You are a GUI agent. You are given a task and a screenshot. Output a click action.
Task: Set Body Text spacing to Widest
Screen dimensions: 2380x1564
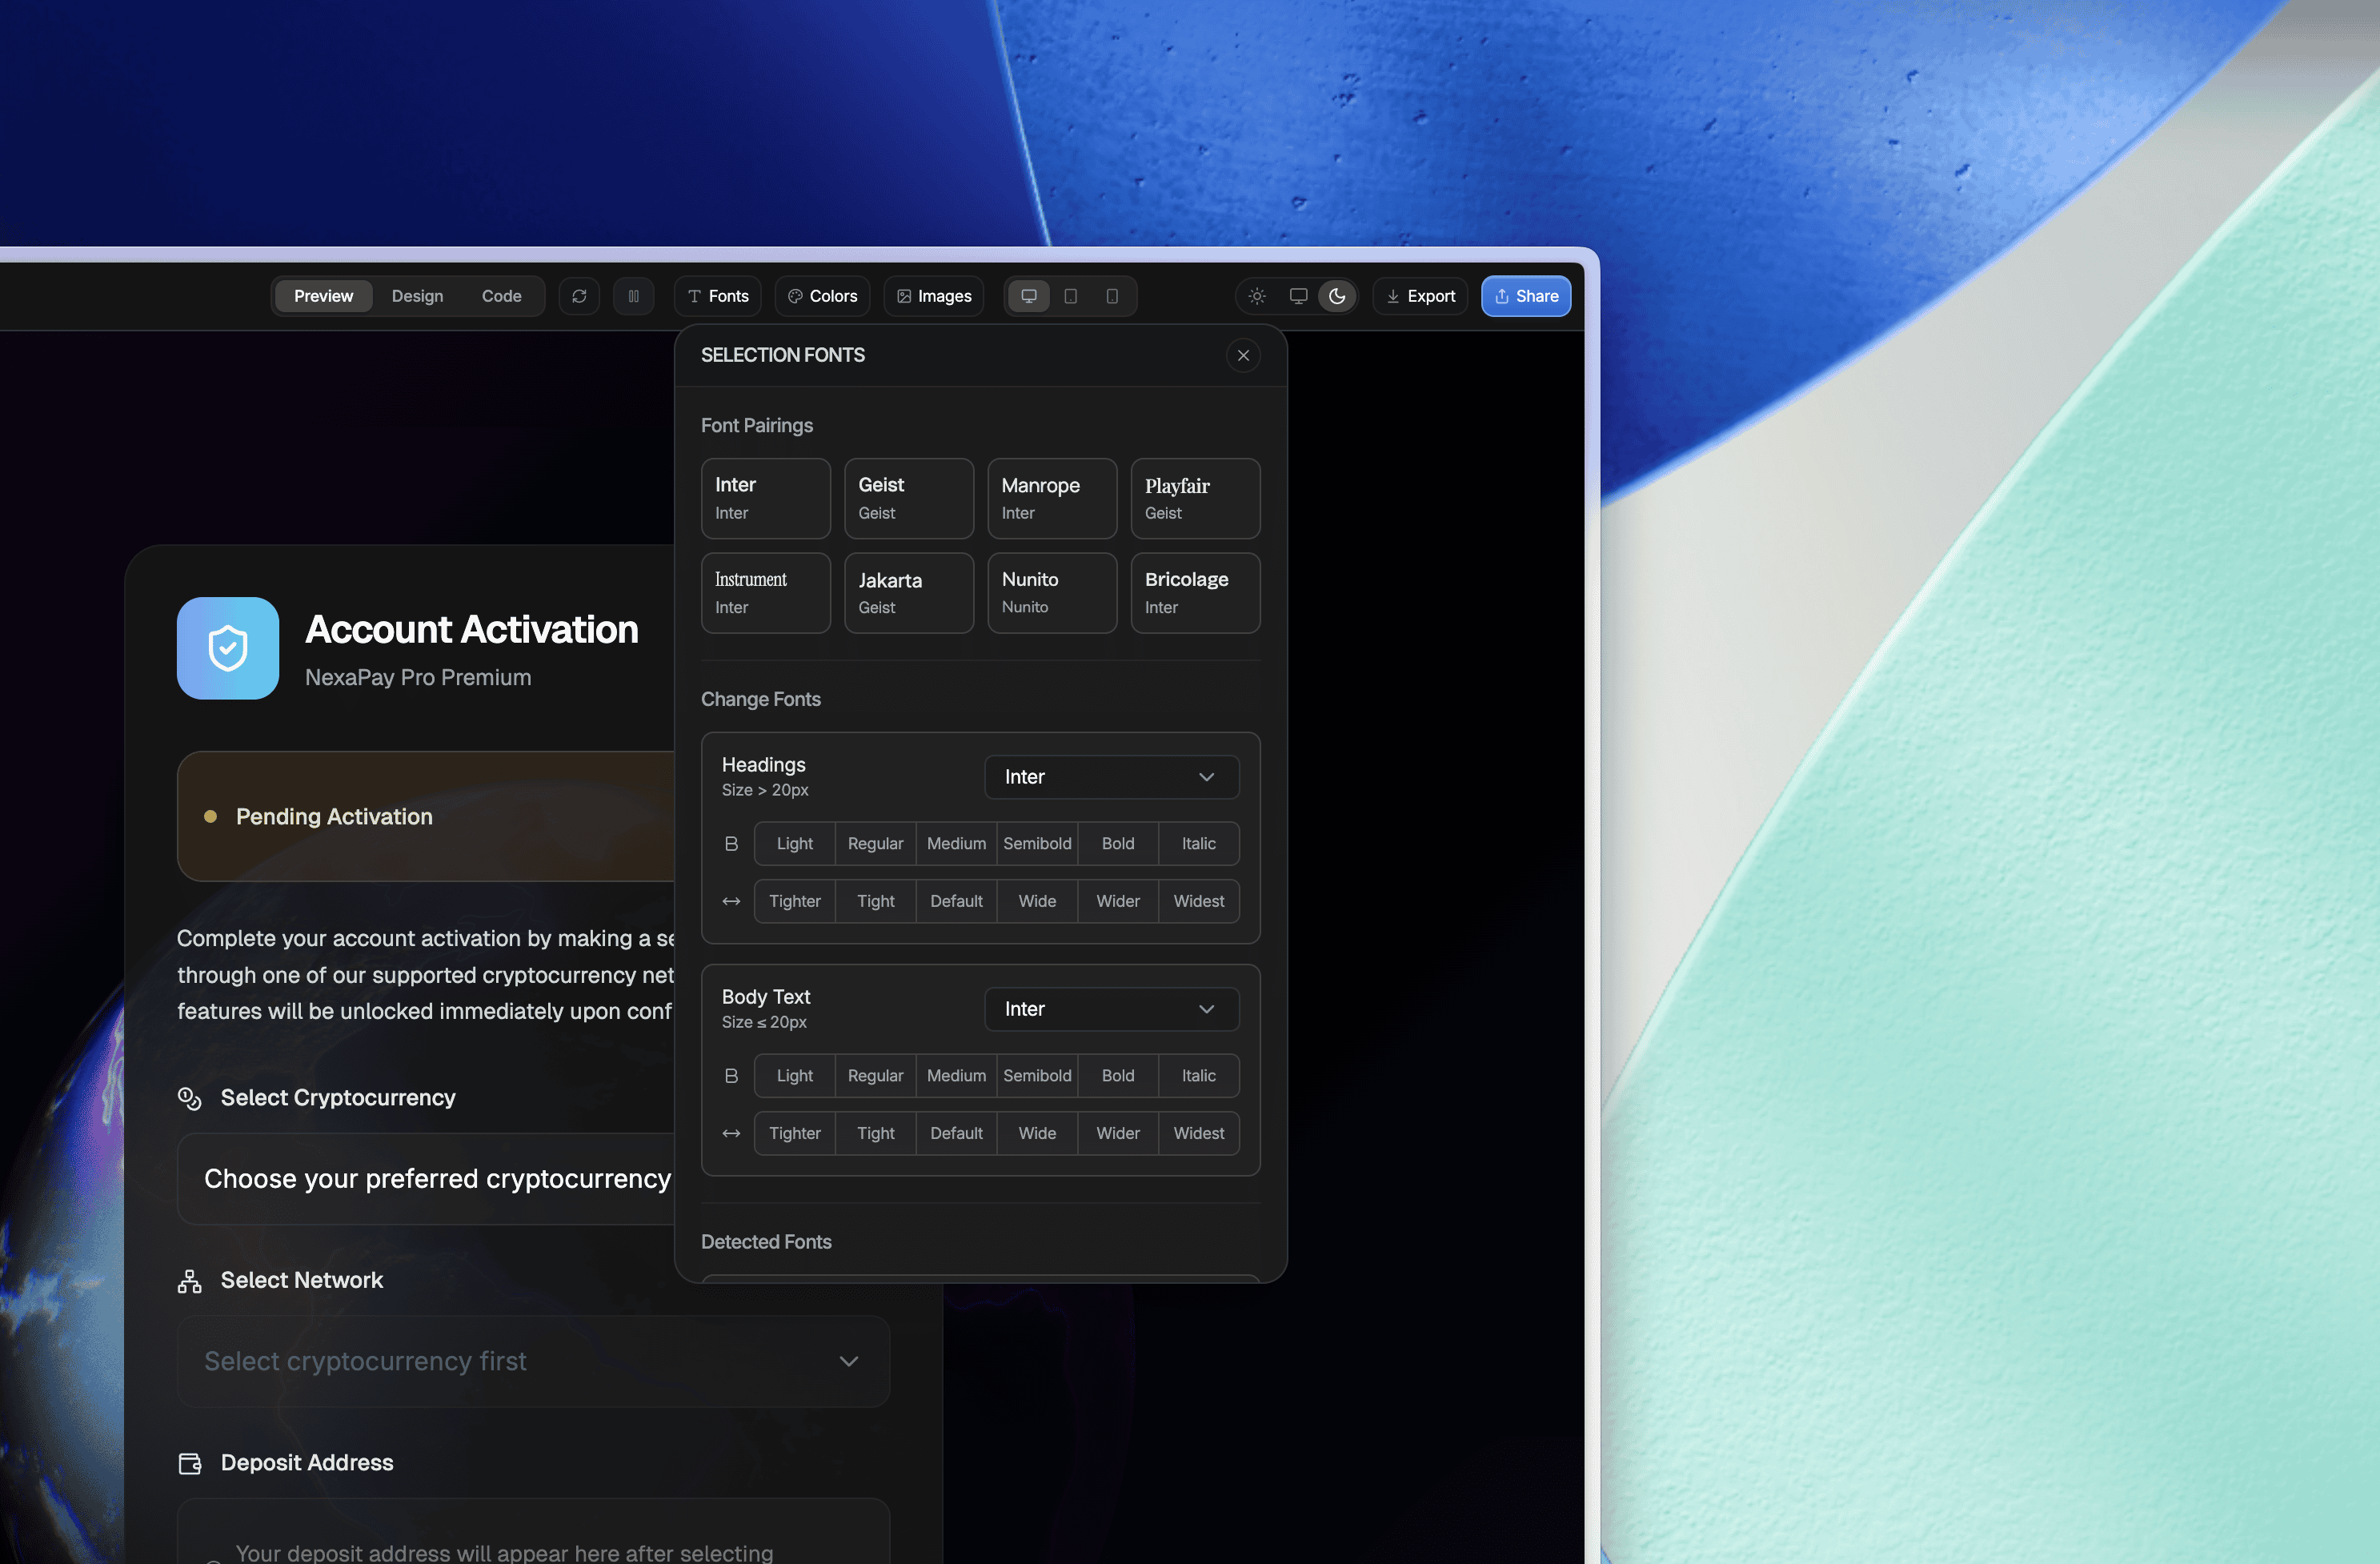[1199, 1133]
